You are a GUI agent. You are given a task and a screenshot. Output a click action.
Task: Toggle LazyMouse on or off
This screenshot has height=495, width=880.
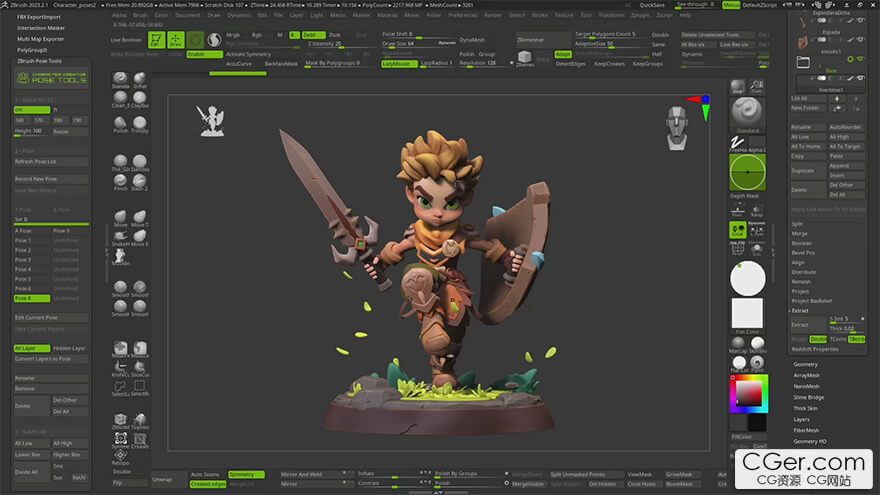399,63
